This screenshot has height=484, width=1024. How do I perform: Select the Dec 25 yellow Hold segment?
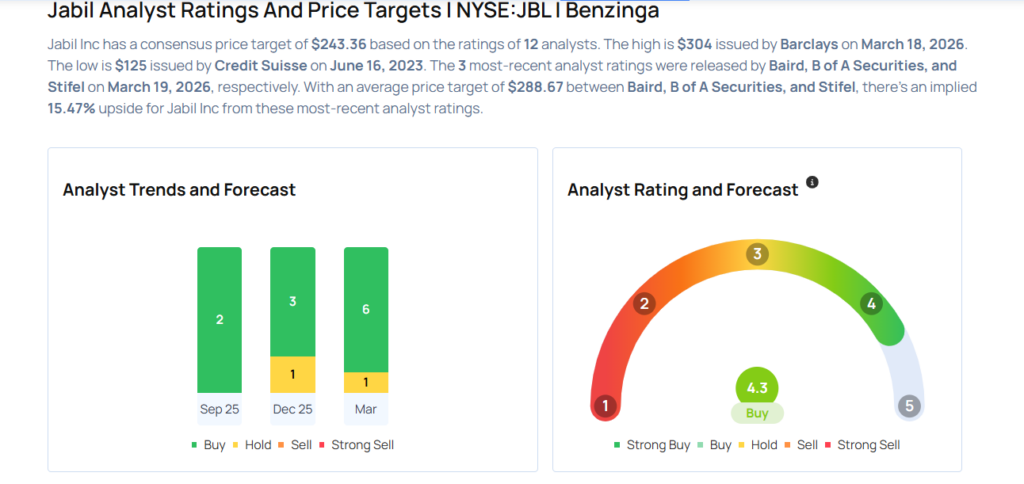(x=292, y=374)
